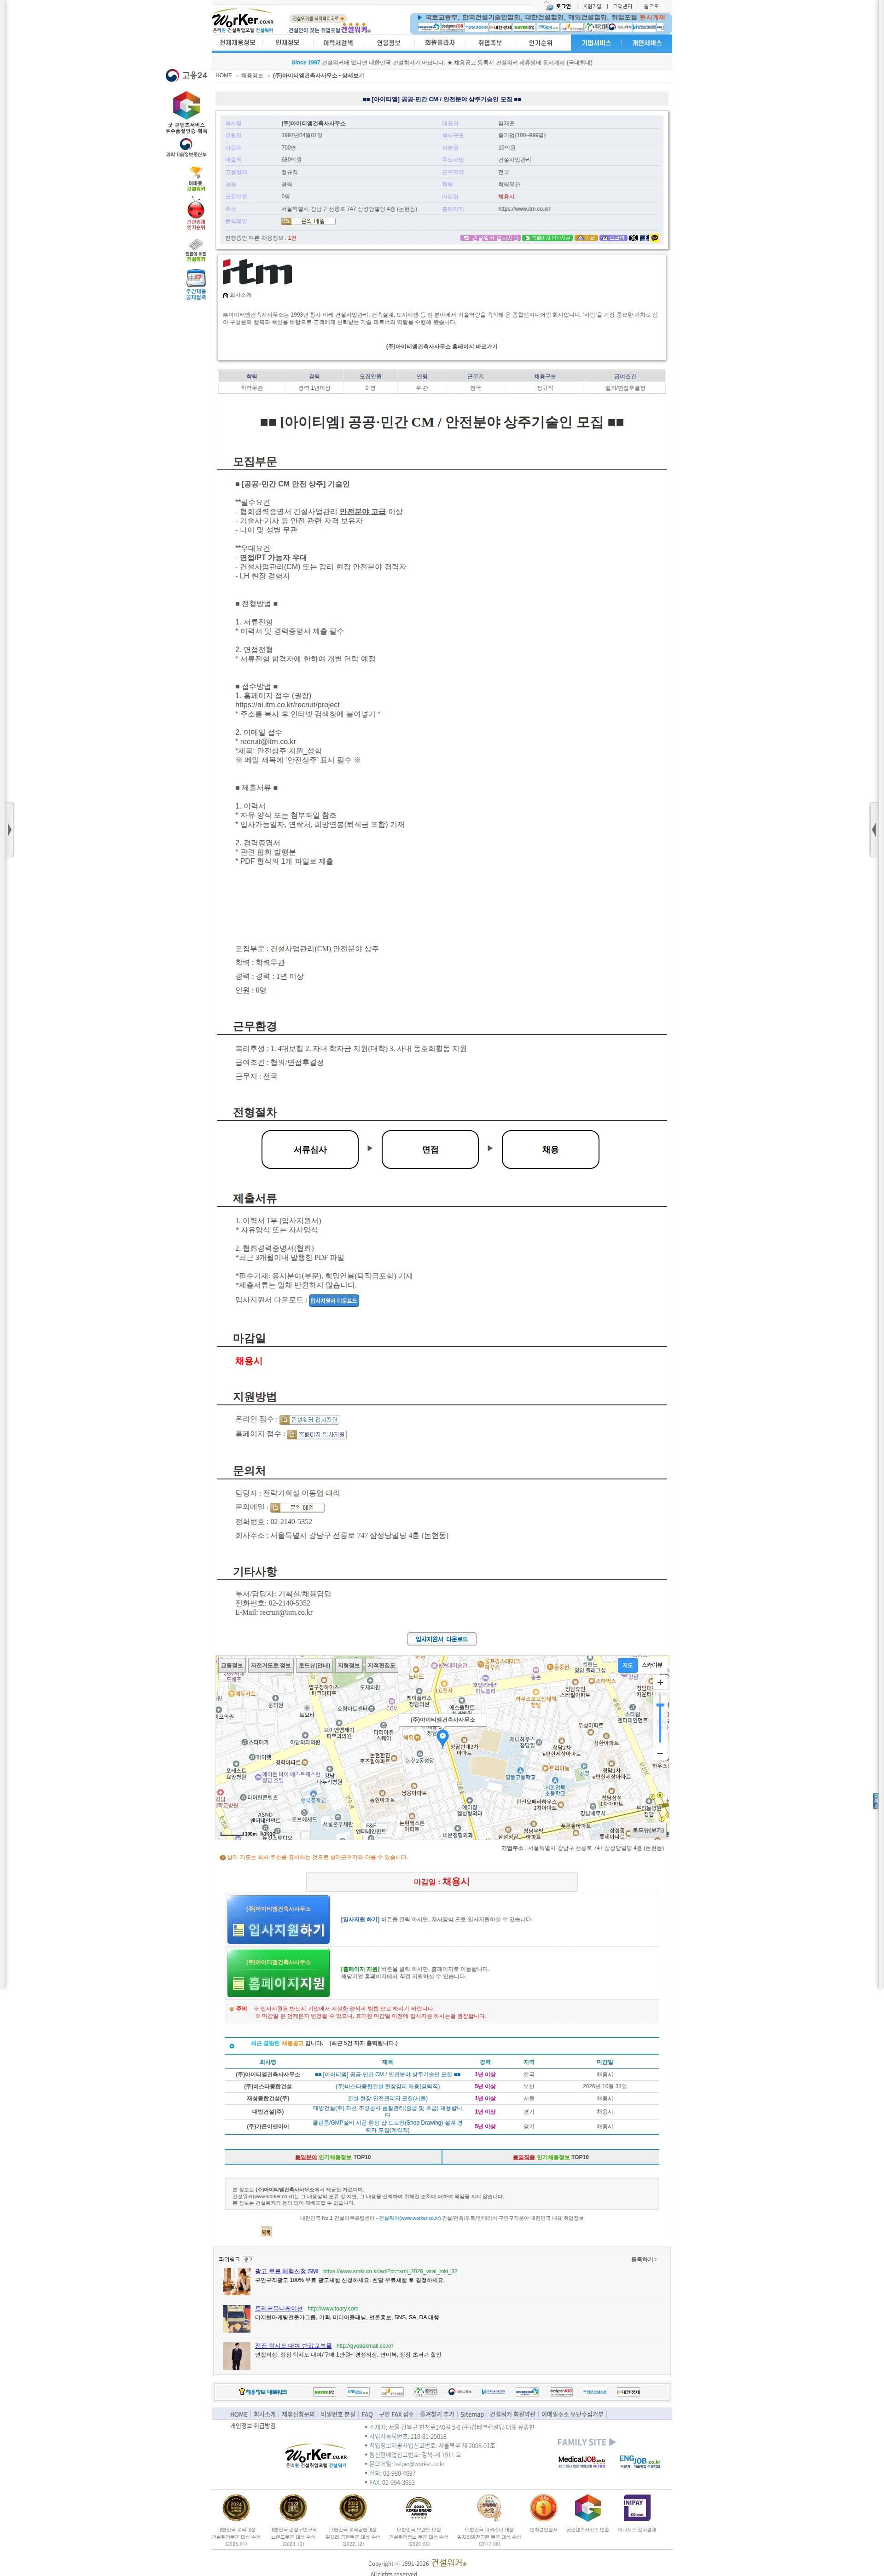Select the 기업서비스 tab

[596, 43]
